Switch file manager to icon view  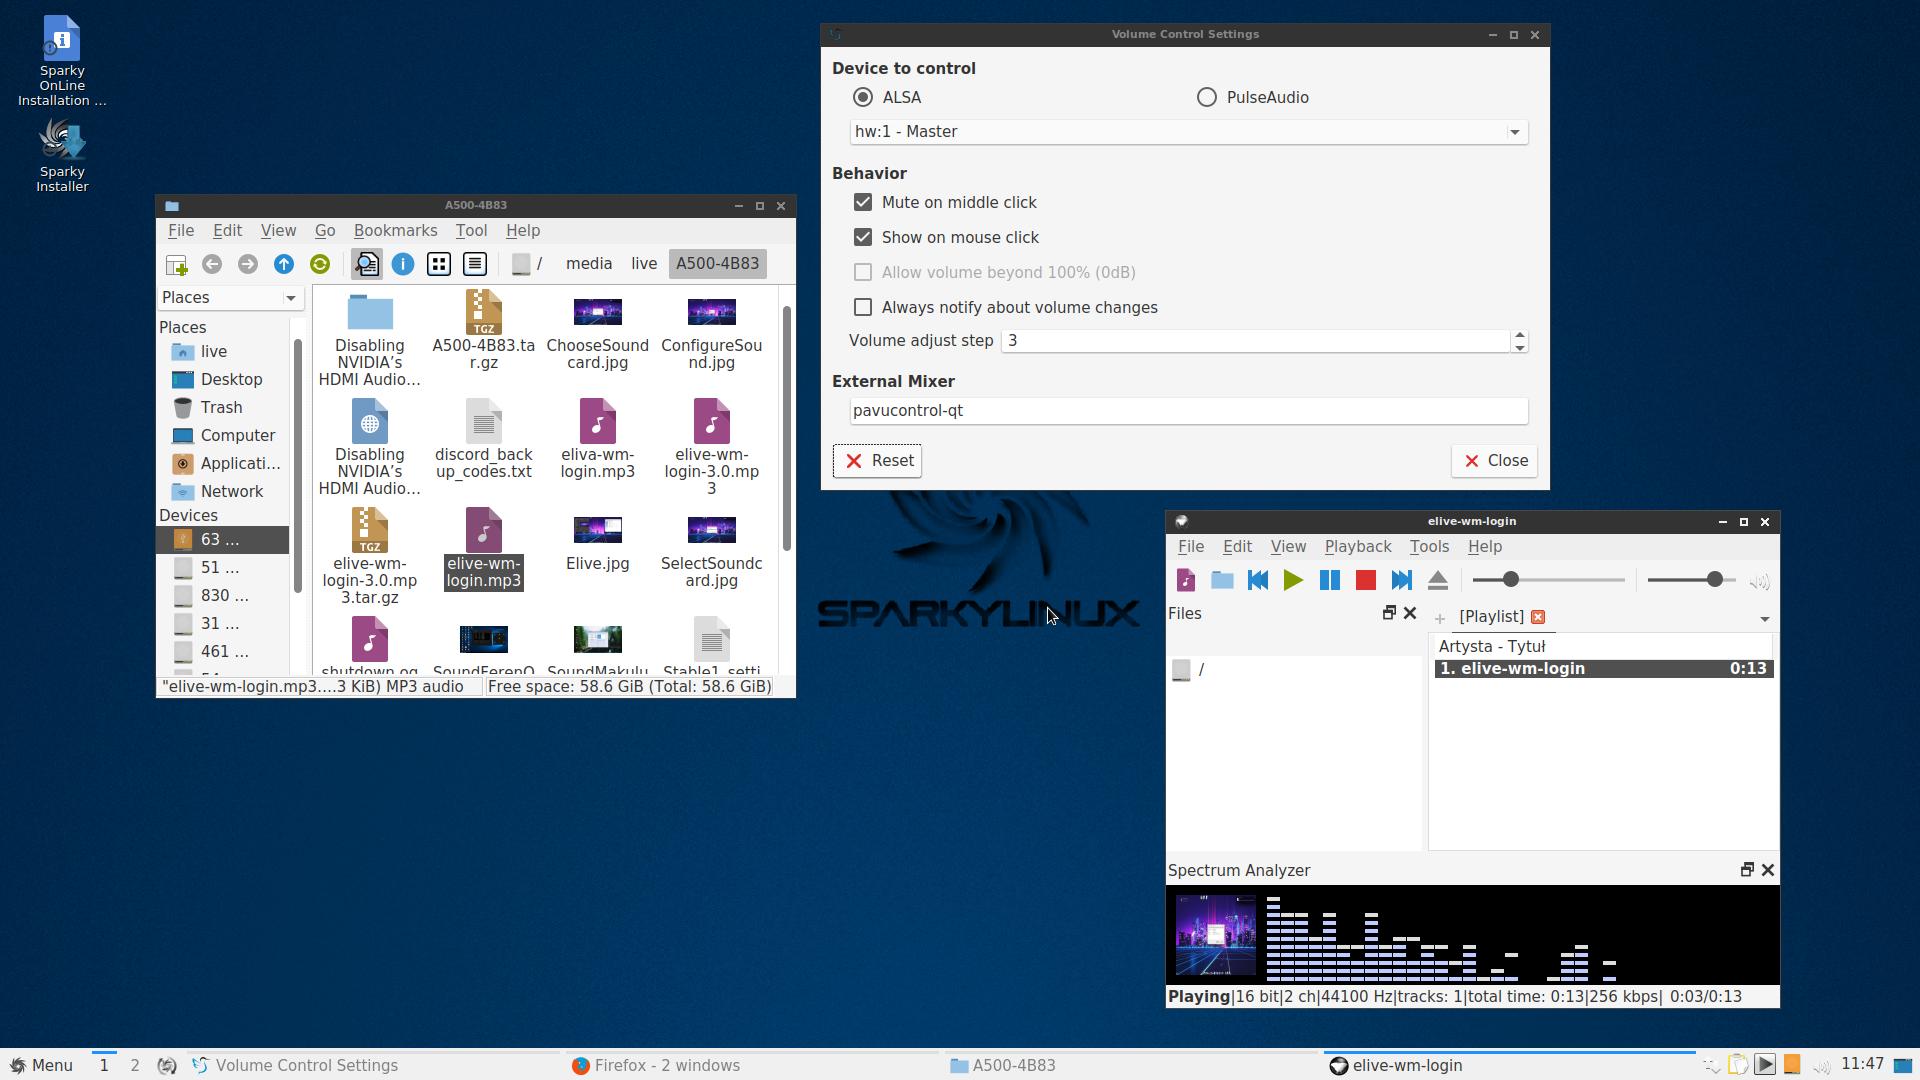pyautogui.click(x=438, y=264)
